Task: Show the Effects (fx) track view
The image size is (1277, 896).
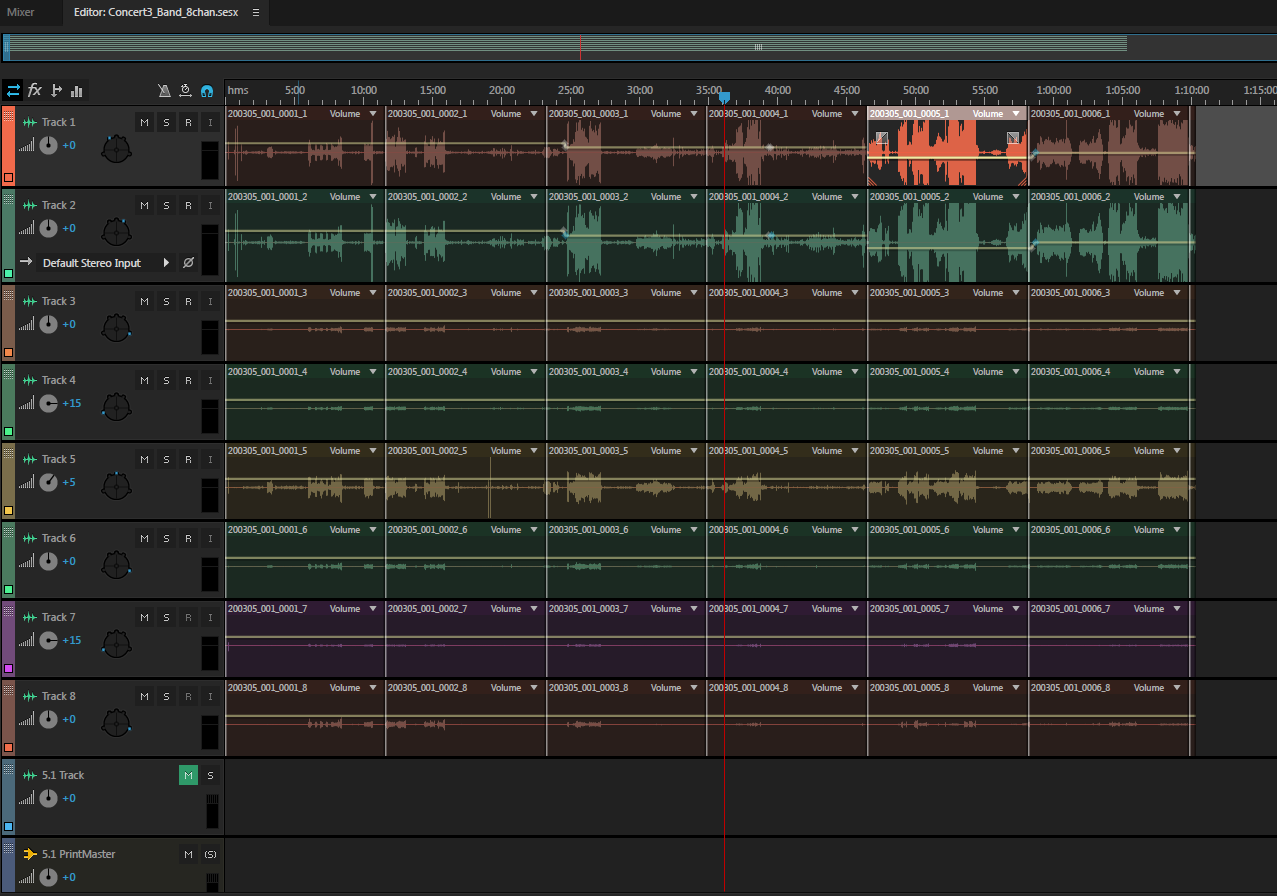Action: point(35,91)
